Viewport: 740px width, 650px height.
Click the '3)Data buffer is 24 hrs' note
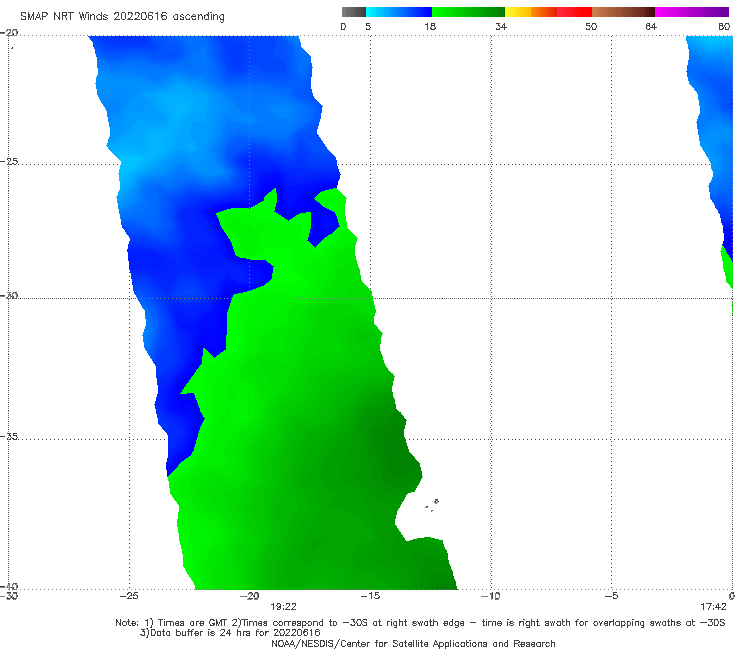pyautogui.click(x=230, y=633)
